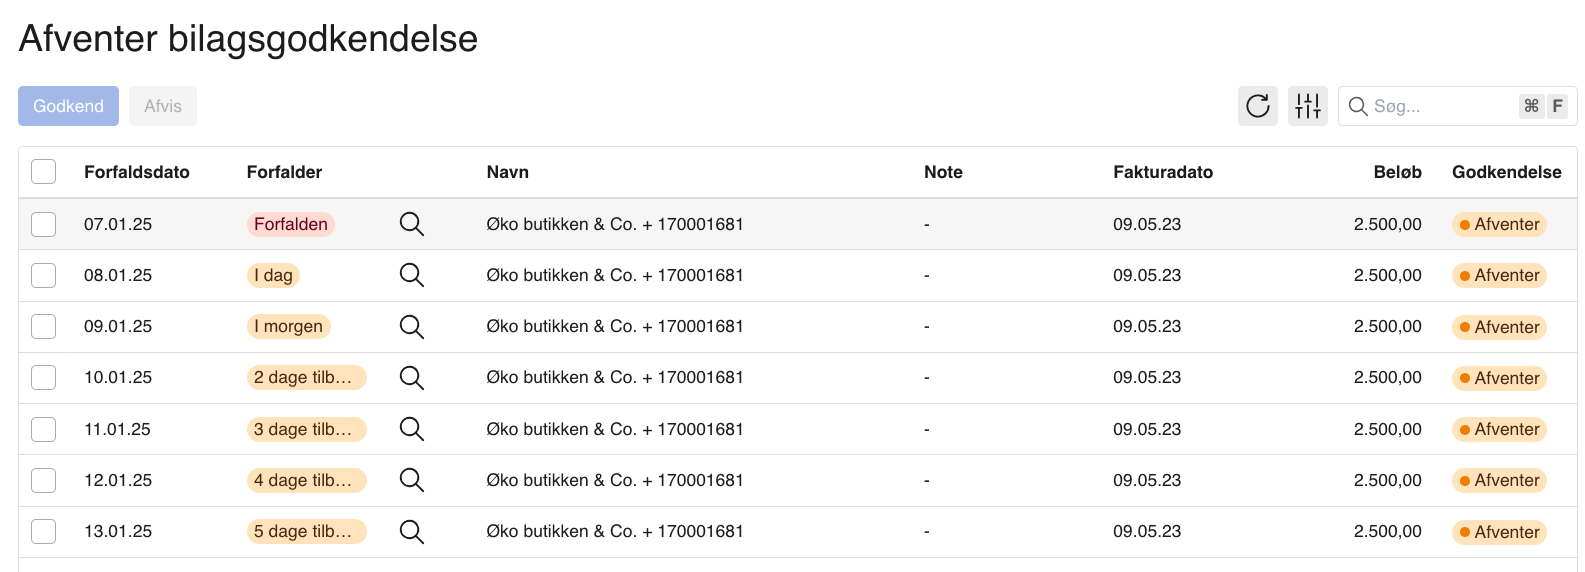Sort by the Forfaldsdato column header
The height and width of the screenshot is (572, 1585).
pos(137,172)
